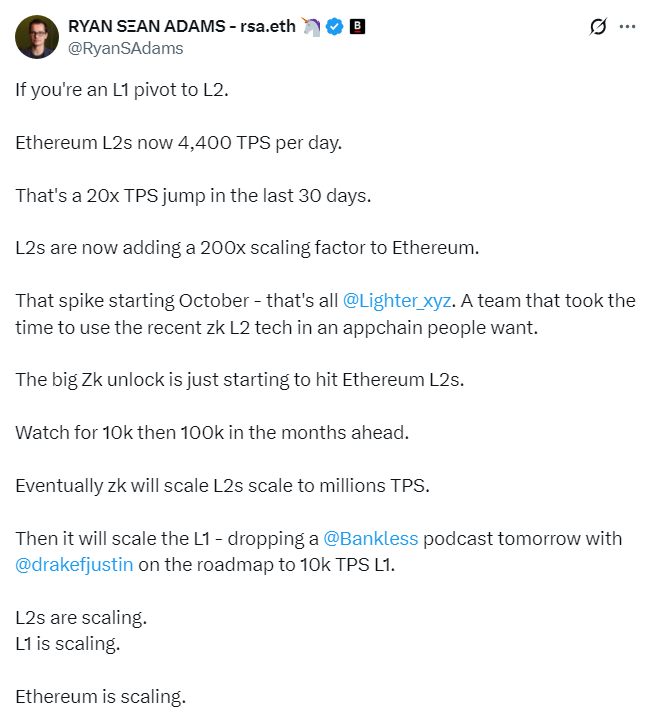Open the @RyanSAdams handle link
The height and width of the screenshot is (719, 653).
pyautogui.click(x=124, y=47)
